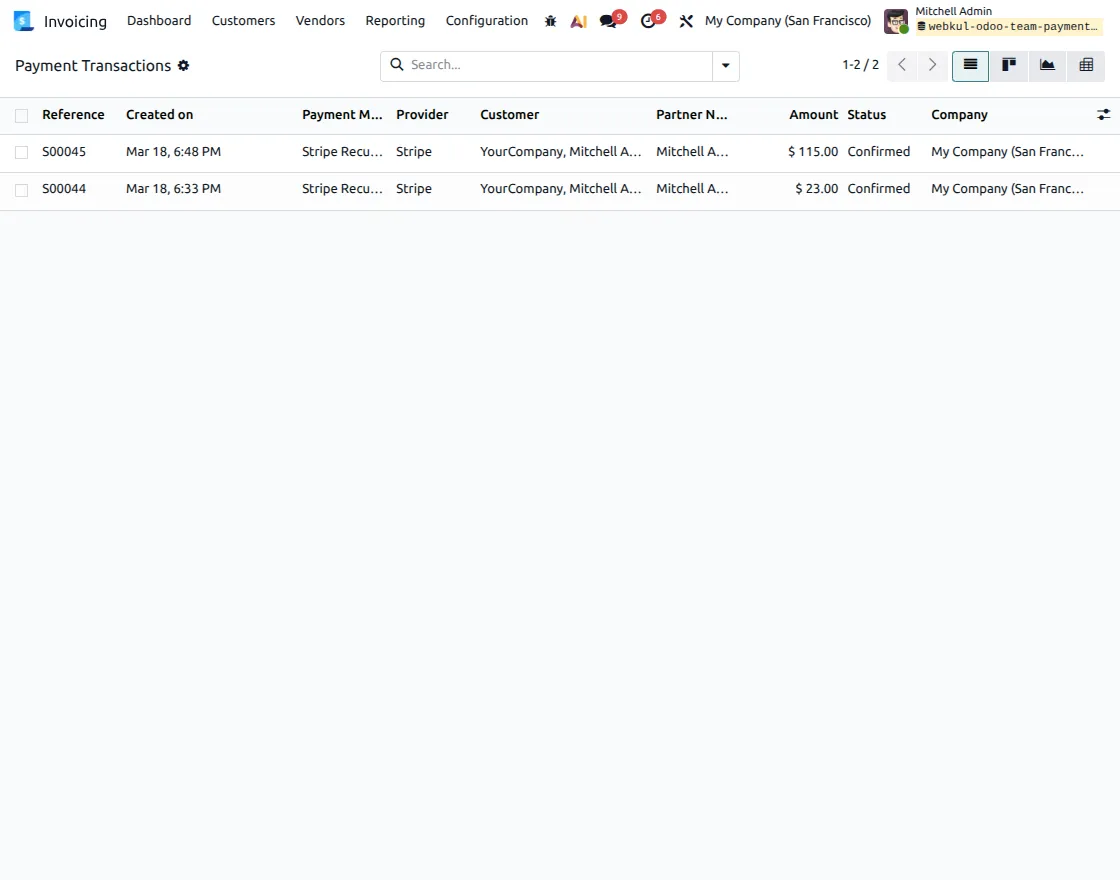Viewport: 1120px width, 880px height.
Task: Select the List view icon
Action: (x=970, y=65)
